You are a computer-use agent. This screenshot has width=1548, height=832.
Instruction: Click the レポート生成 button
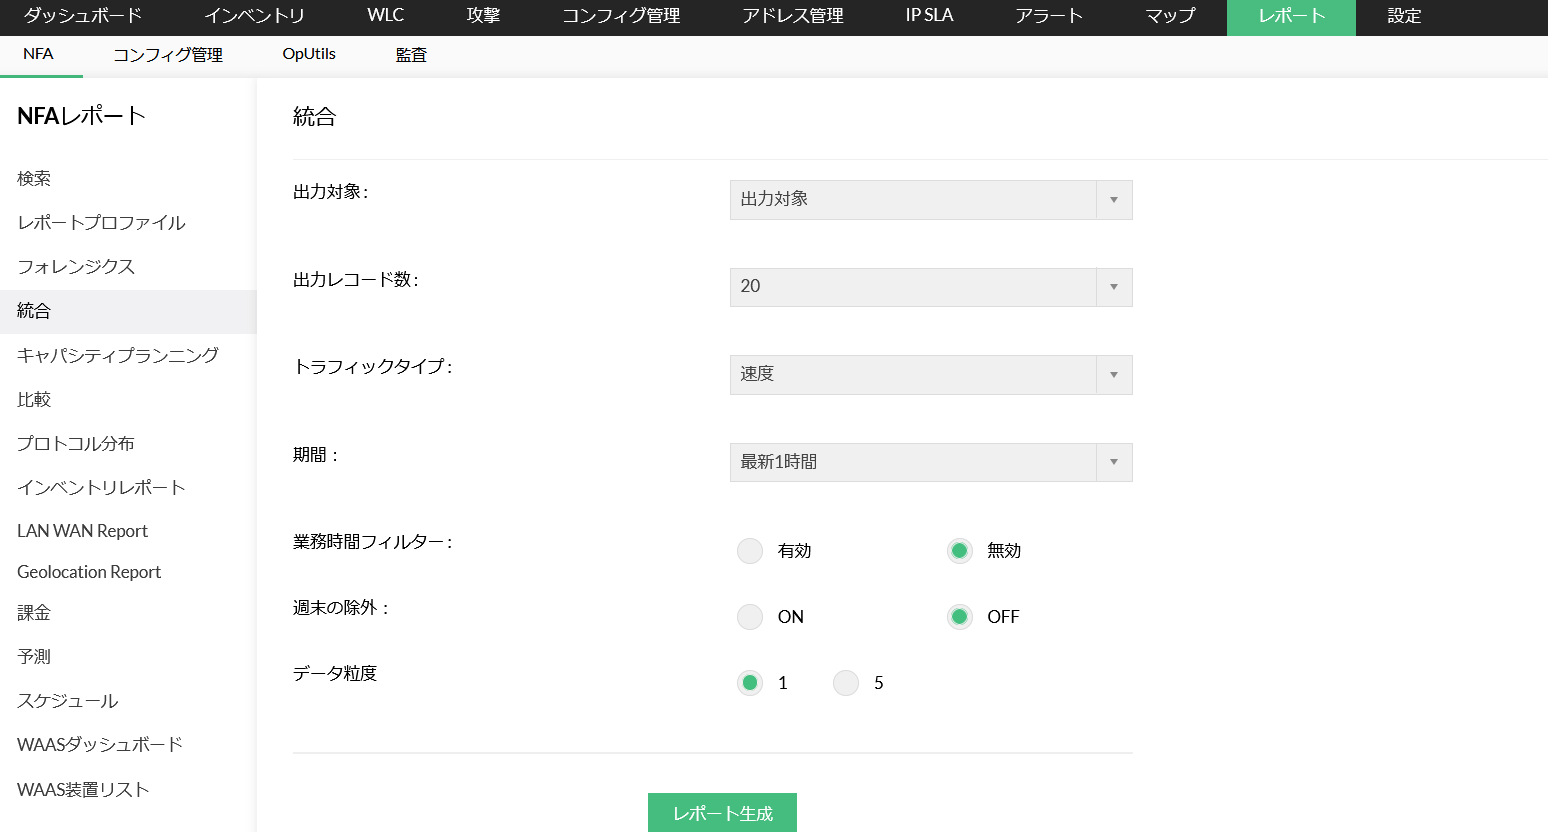tap(722, 813)
